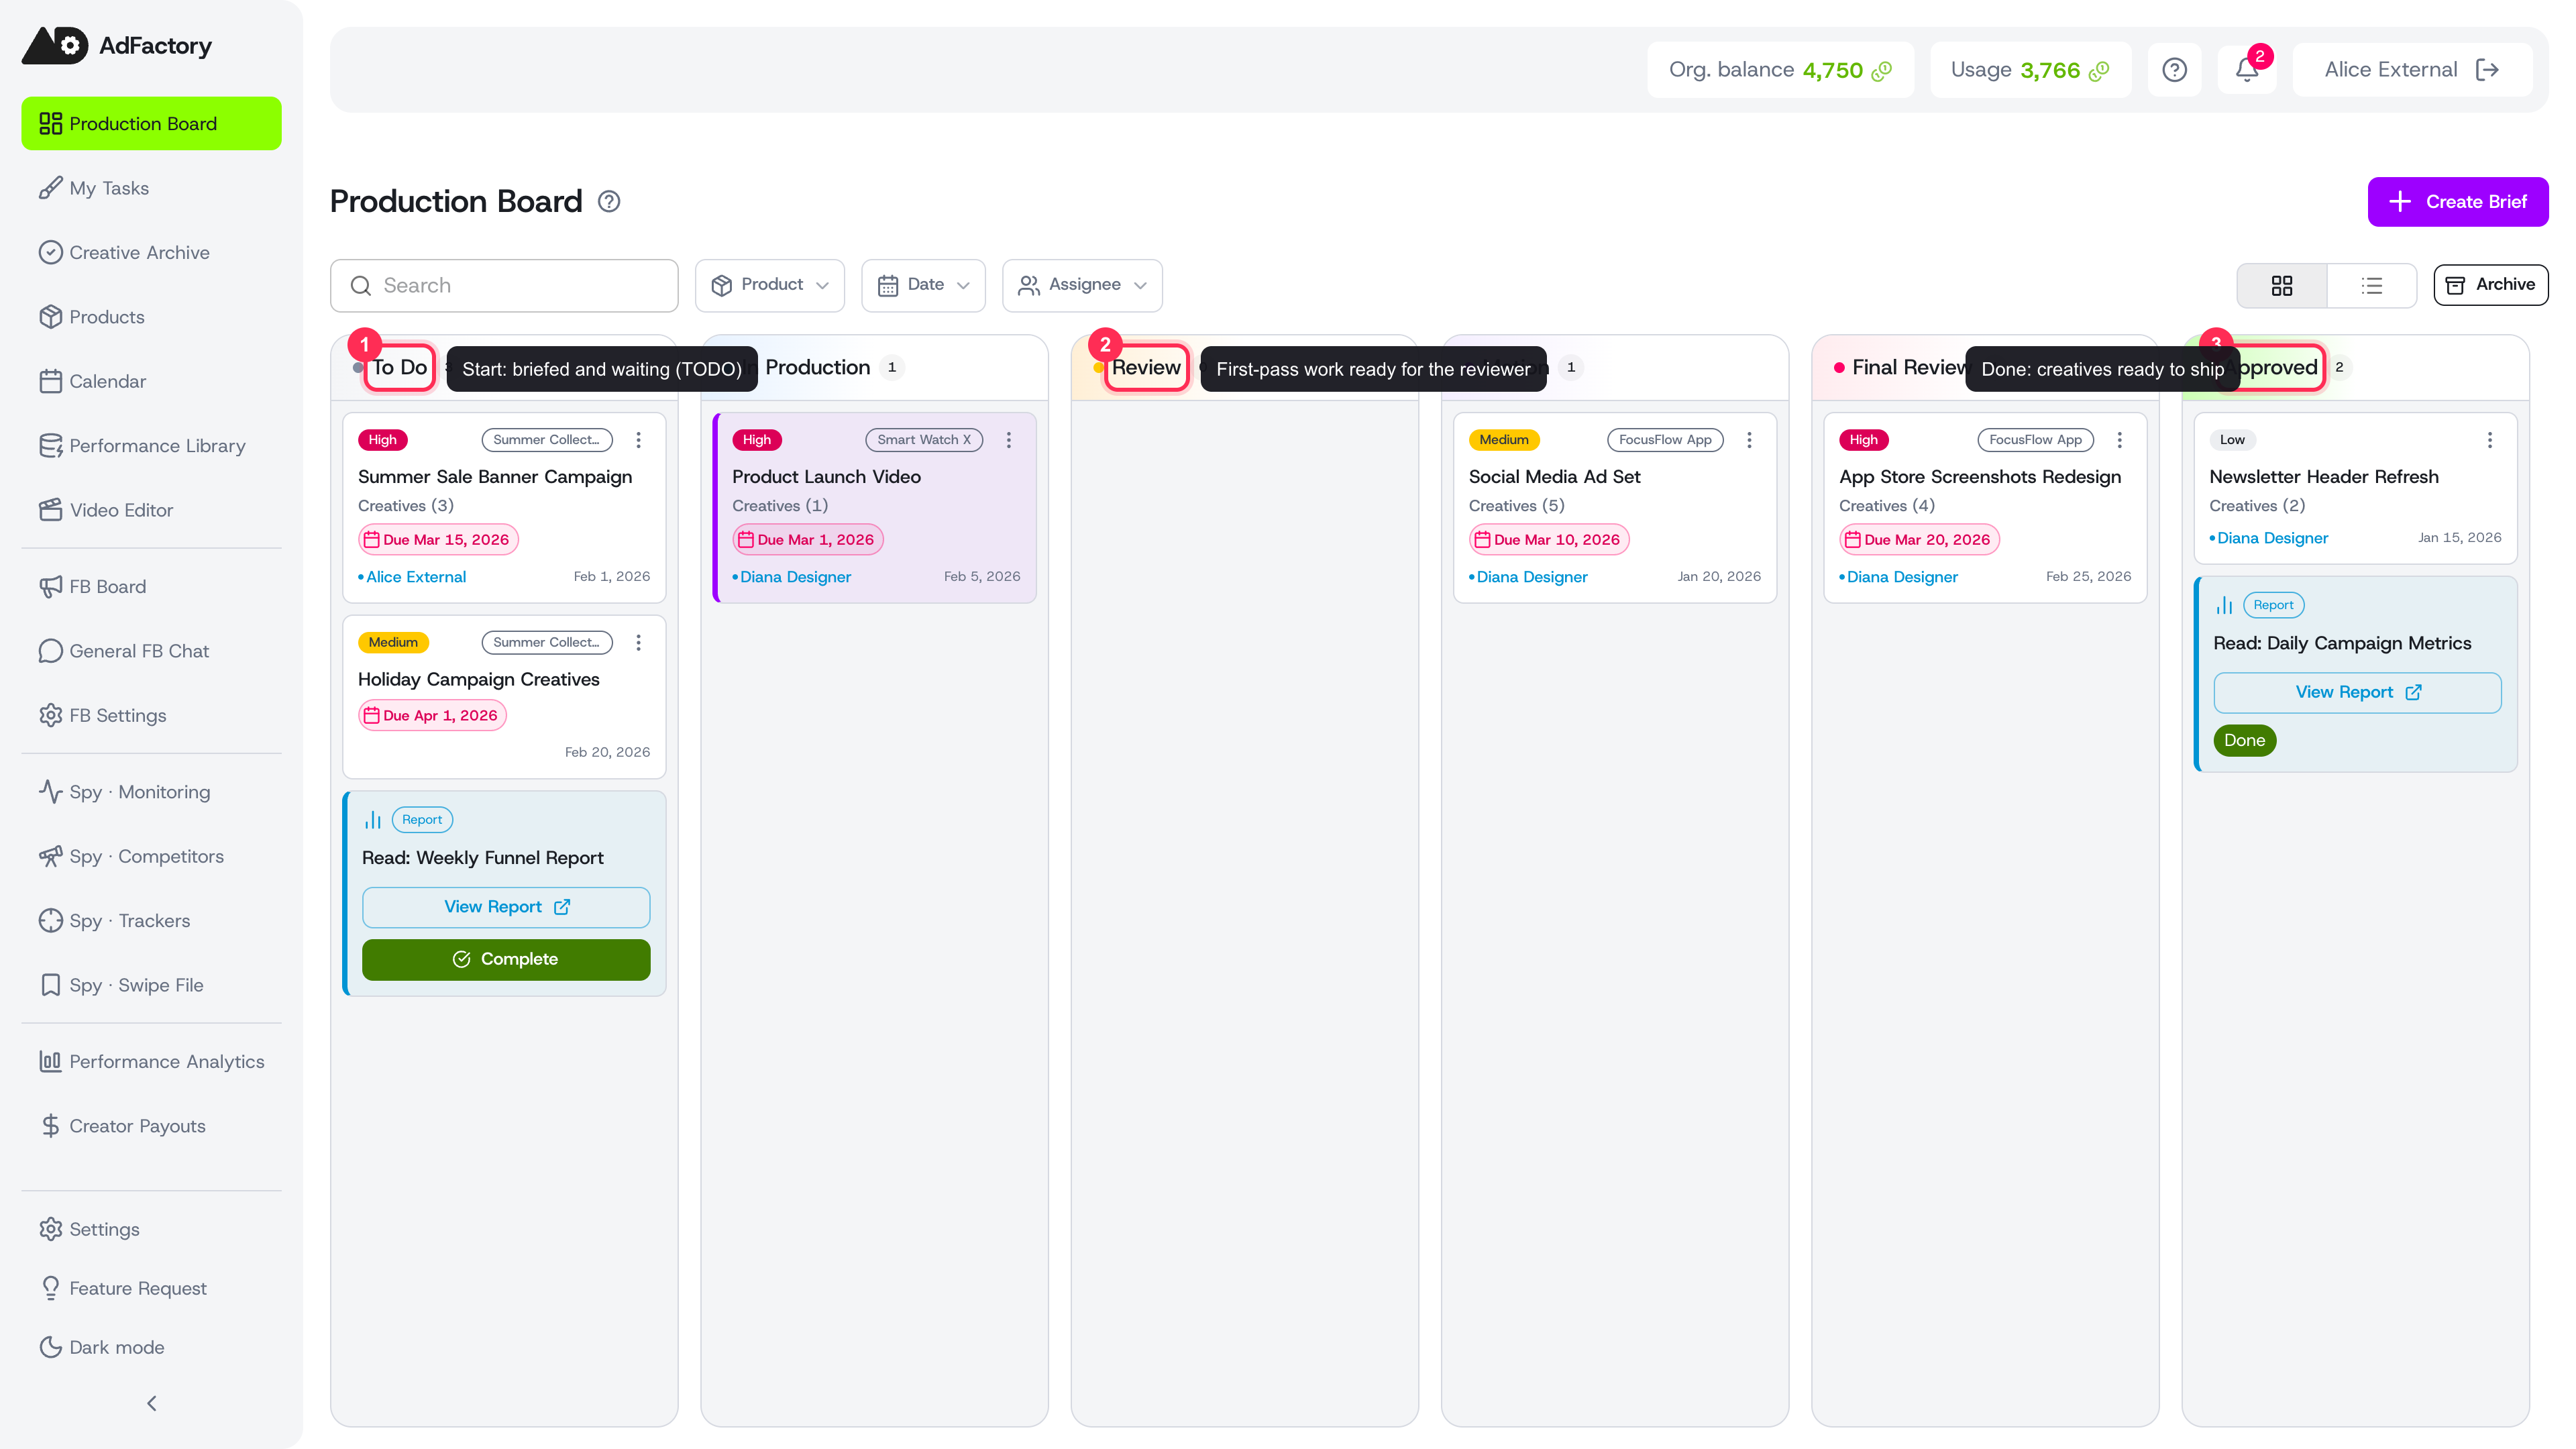Click Alice External assignee link

tap(415, 577)
